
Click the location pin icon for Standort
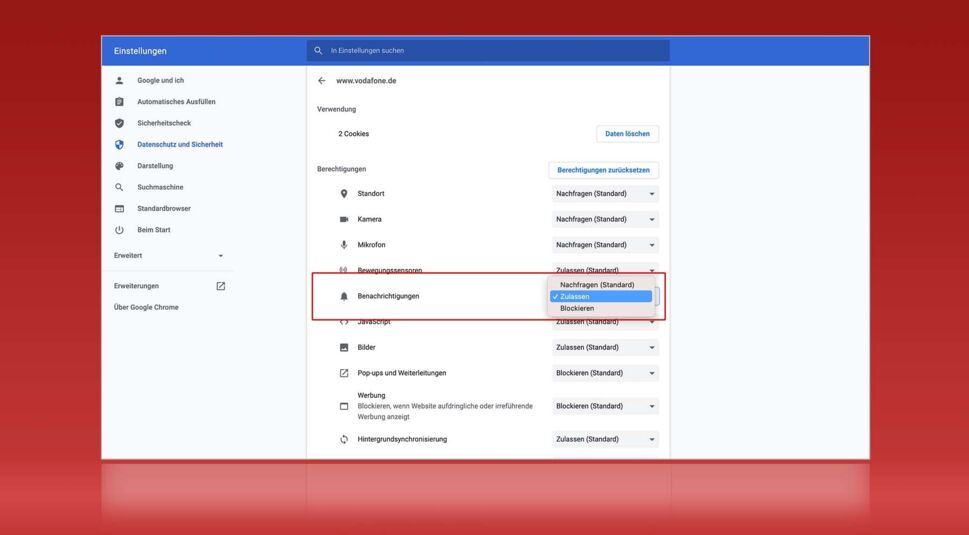[344, 194]
